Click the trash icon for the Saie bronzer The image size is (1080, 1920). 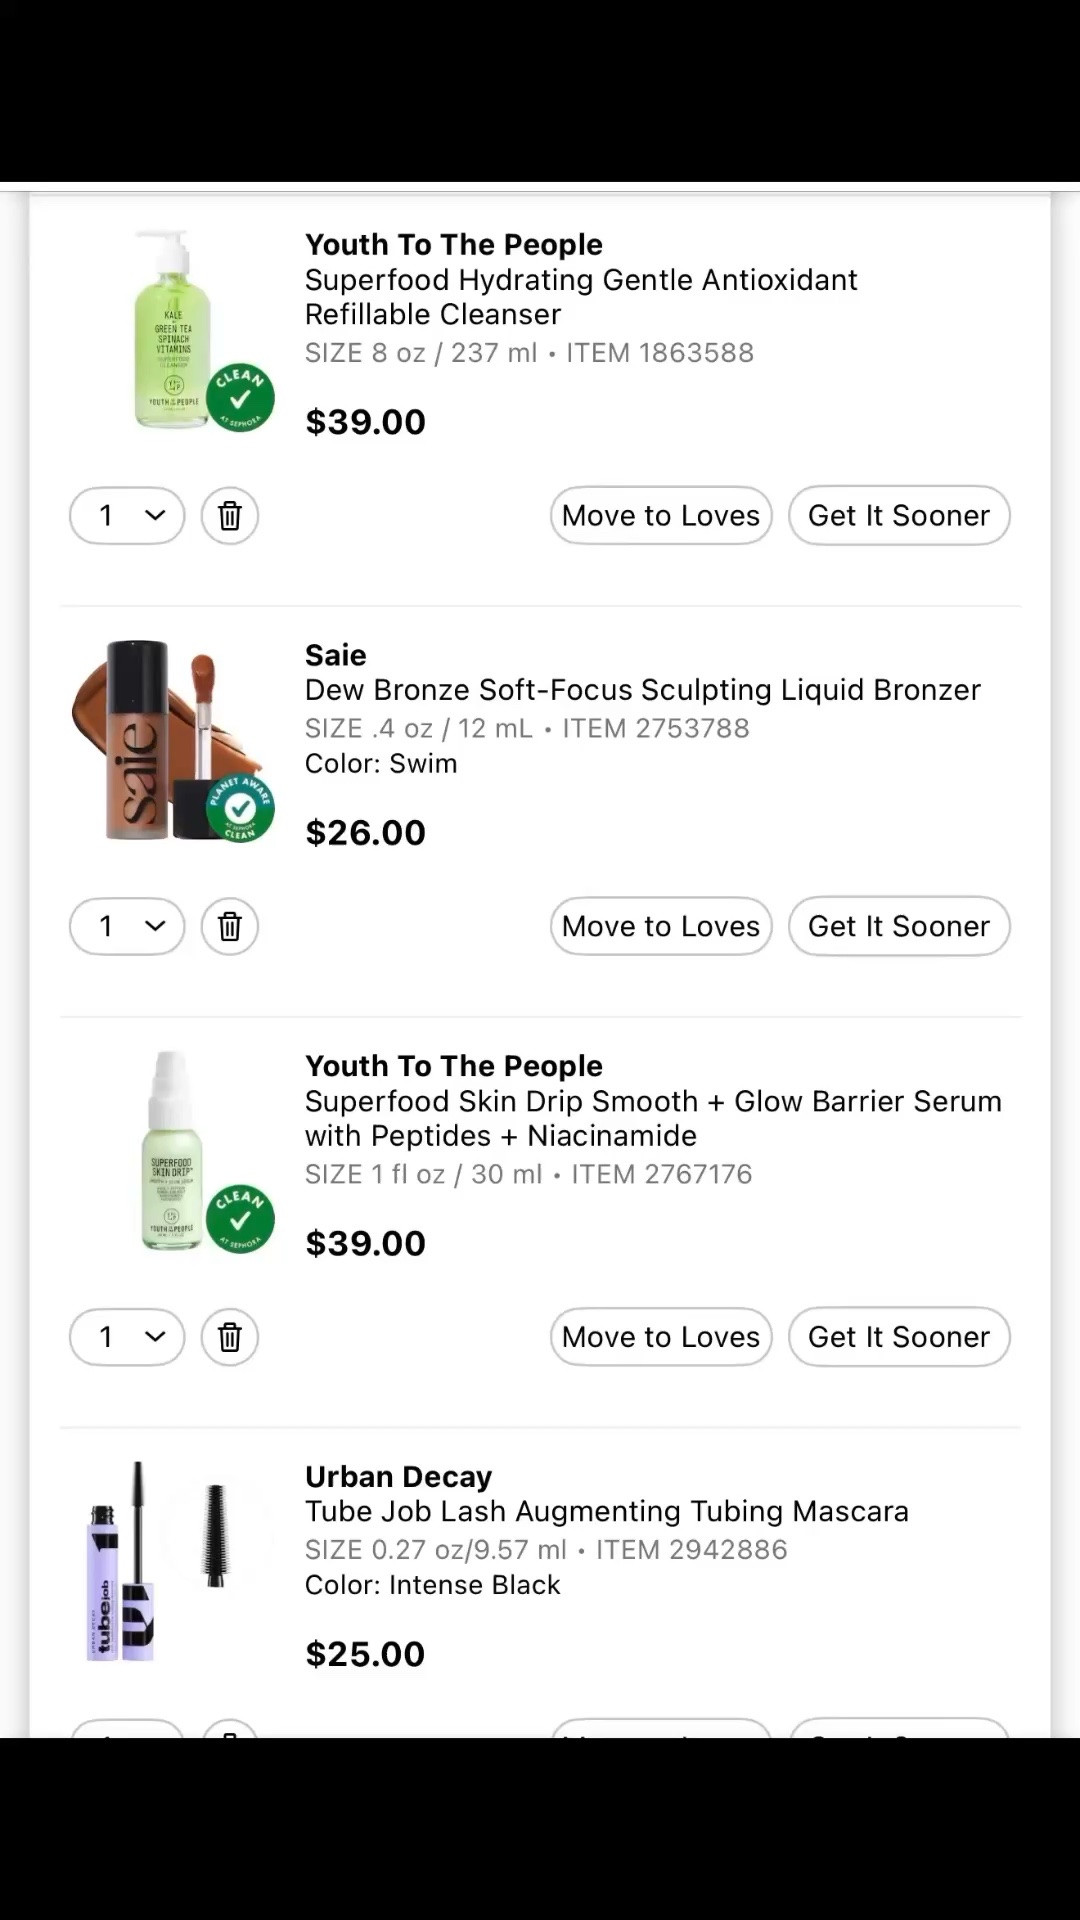[229, 927]
